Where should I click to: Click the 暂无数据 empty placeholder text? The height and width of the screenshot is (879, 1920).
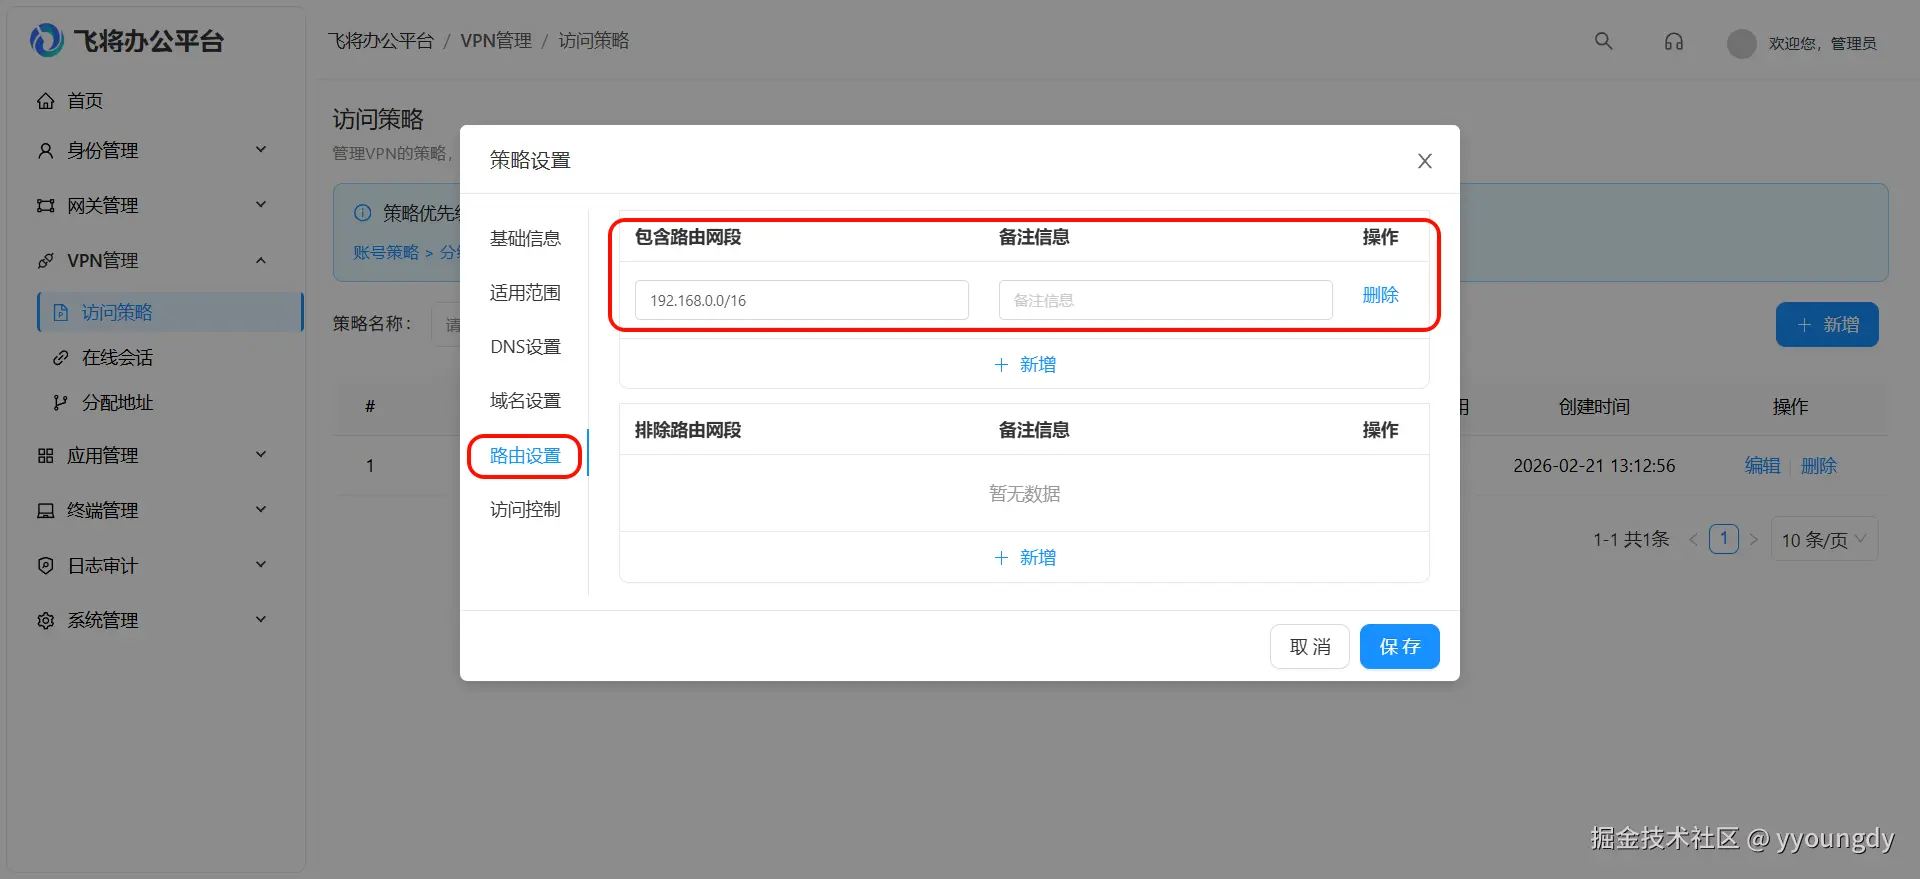[1025, 494]
